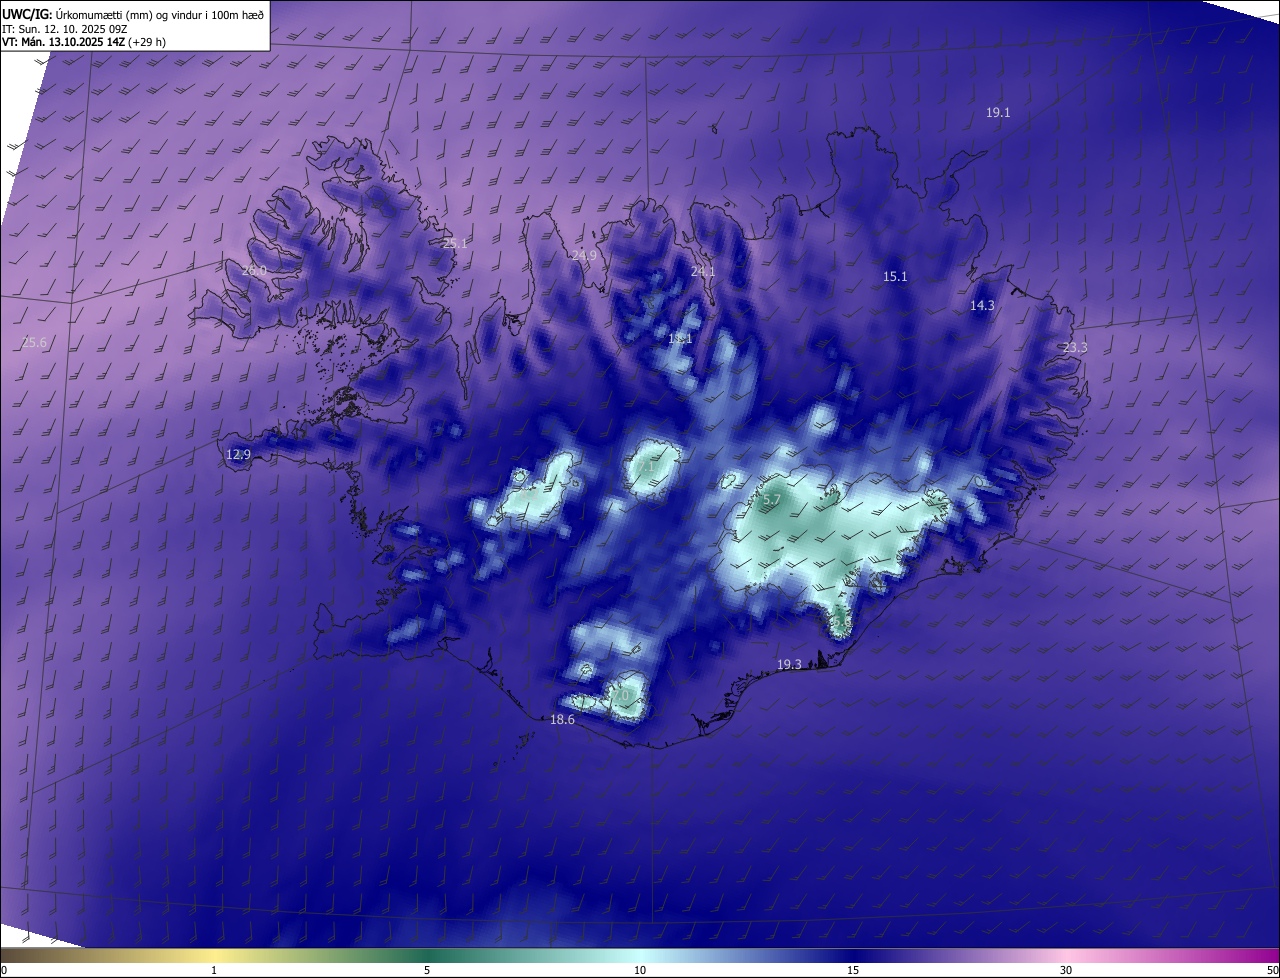Click the 19.1 value in the northeast

(998, 113)
